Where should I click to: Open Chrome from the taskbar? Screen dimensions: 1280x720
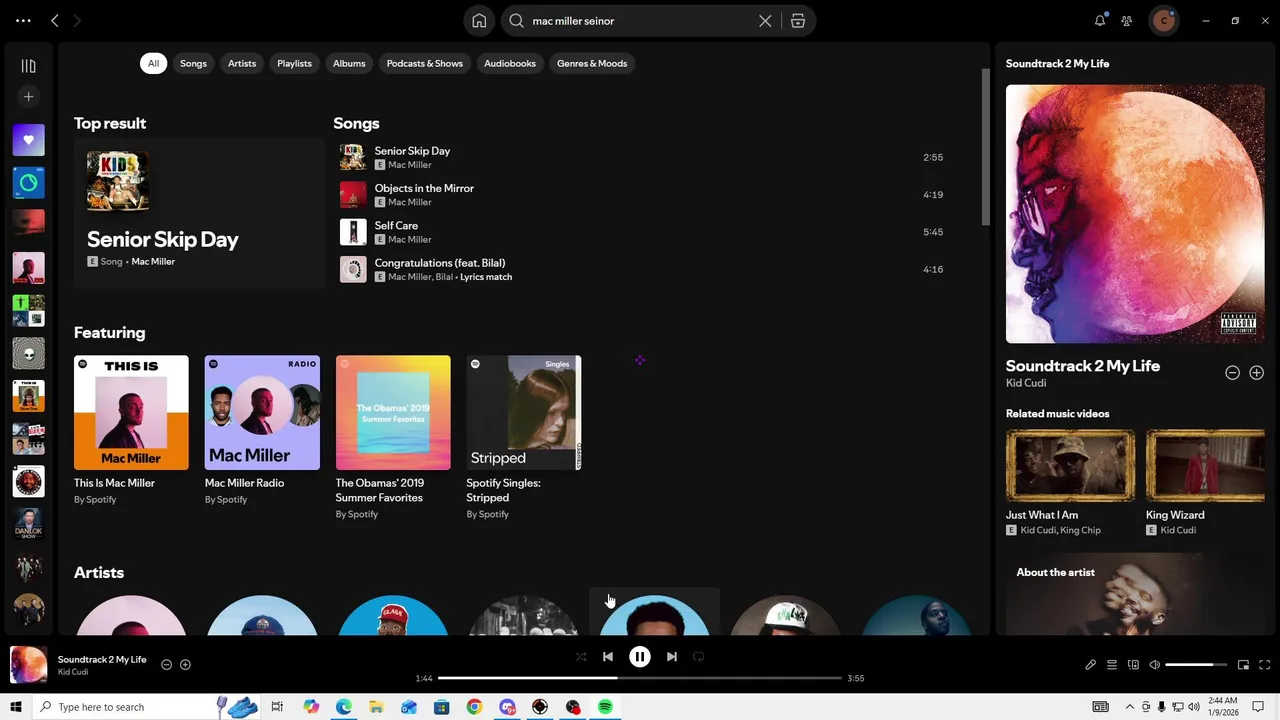click(x=474, y=707)
